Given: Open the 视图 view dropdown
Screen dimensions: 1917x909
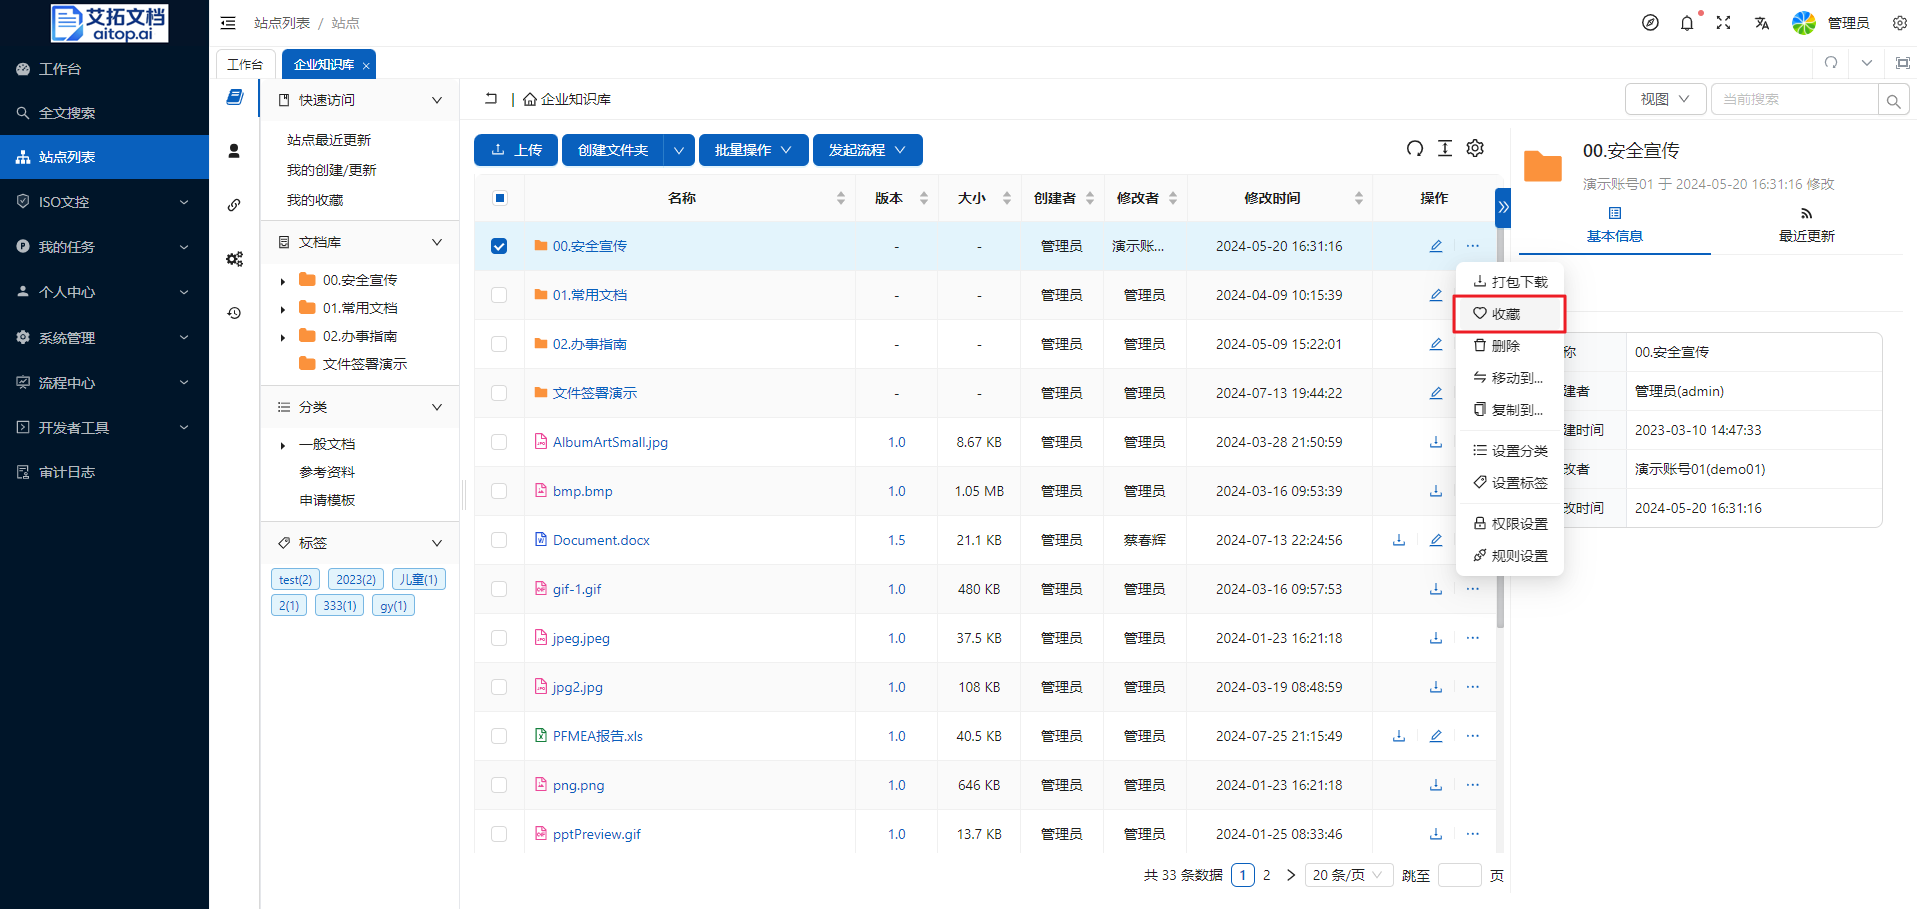Looking at the screenshot, I should (x=1664, y=99).
